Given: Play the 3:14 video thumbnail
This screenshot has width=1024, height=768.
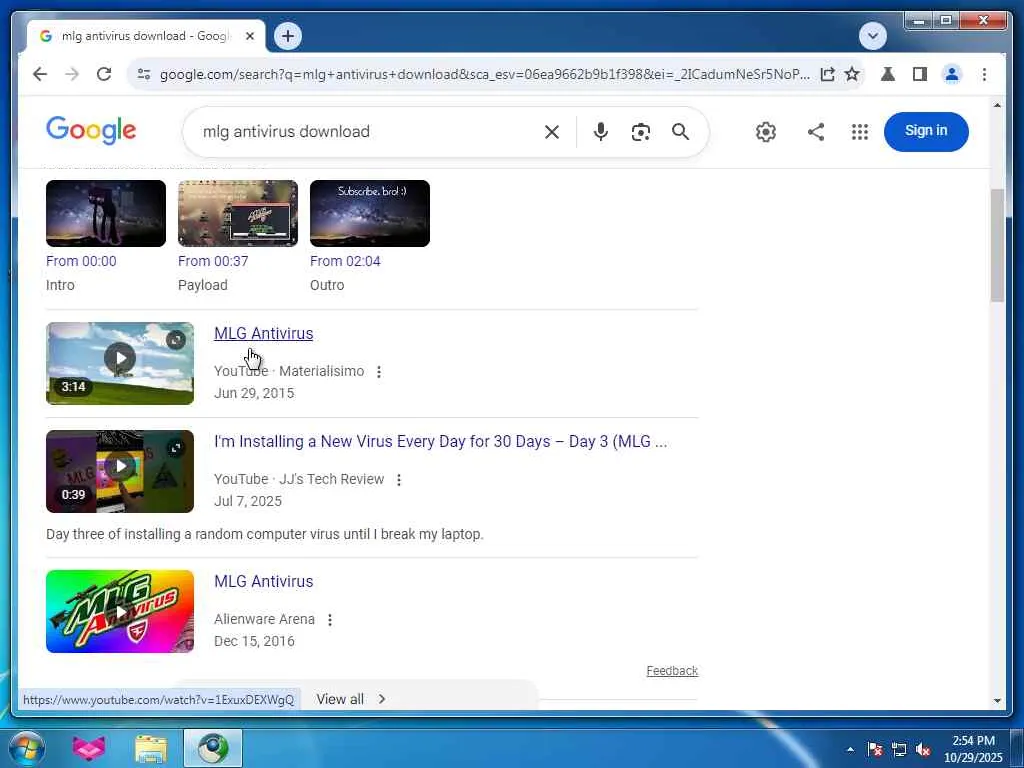Looking at the screenshot, I should pos(120,358).
